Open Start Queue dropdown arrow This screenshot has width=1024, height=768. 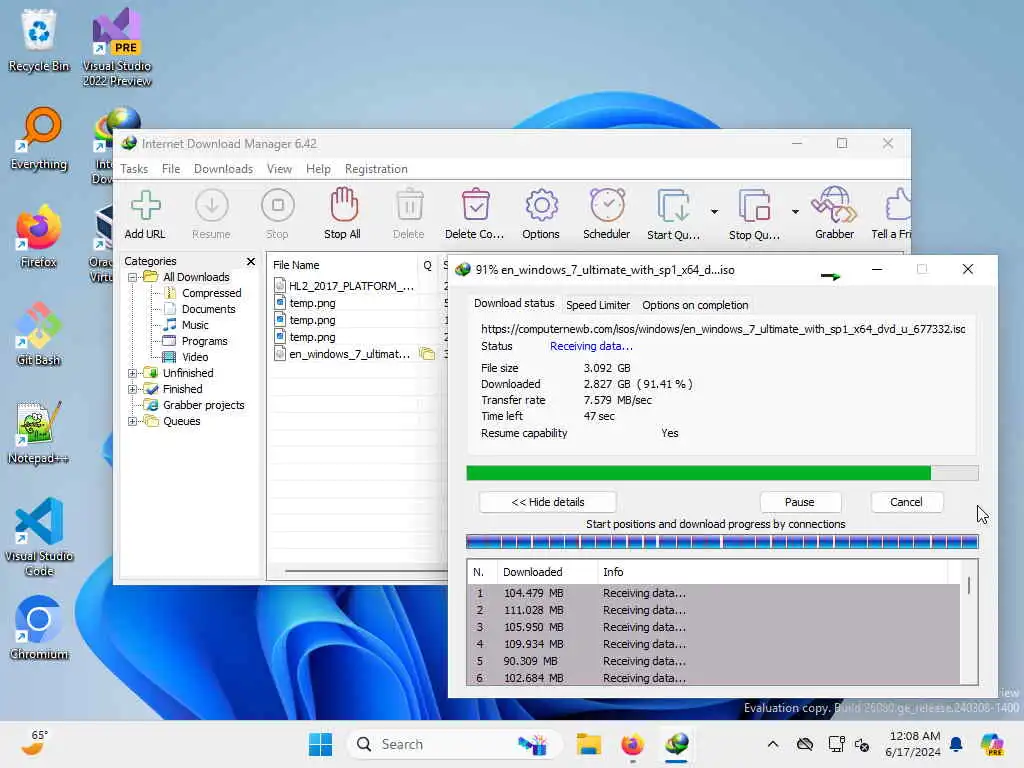tap(714, 212)
